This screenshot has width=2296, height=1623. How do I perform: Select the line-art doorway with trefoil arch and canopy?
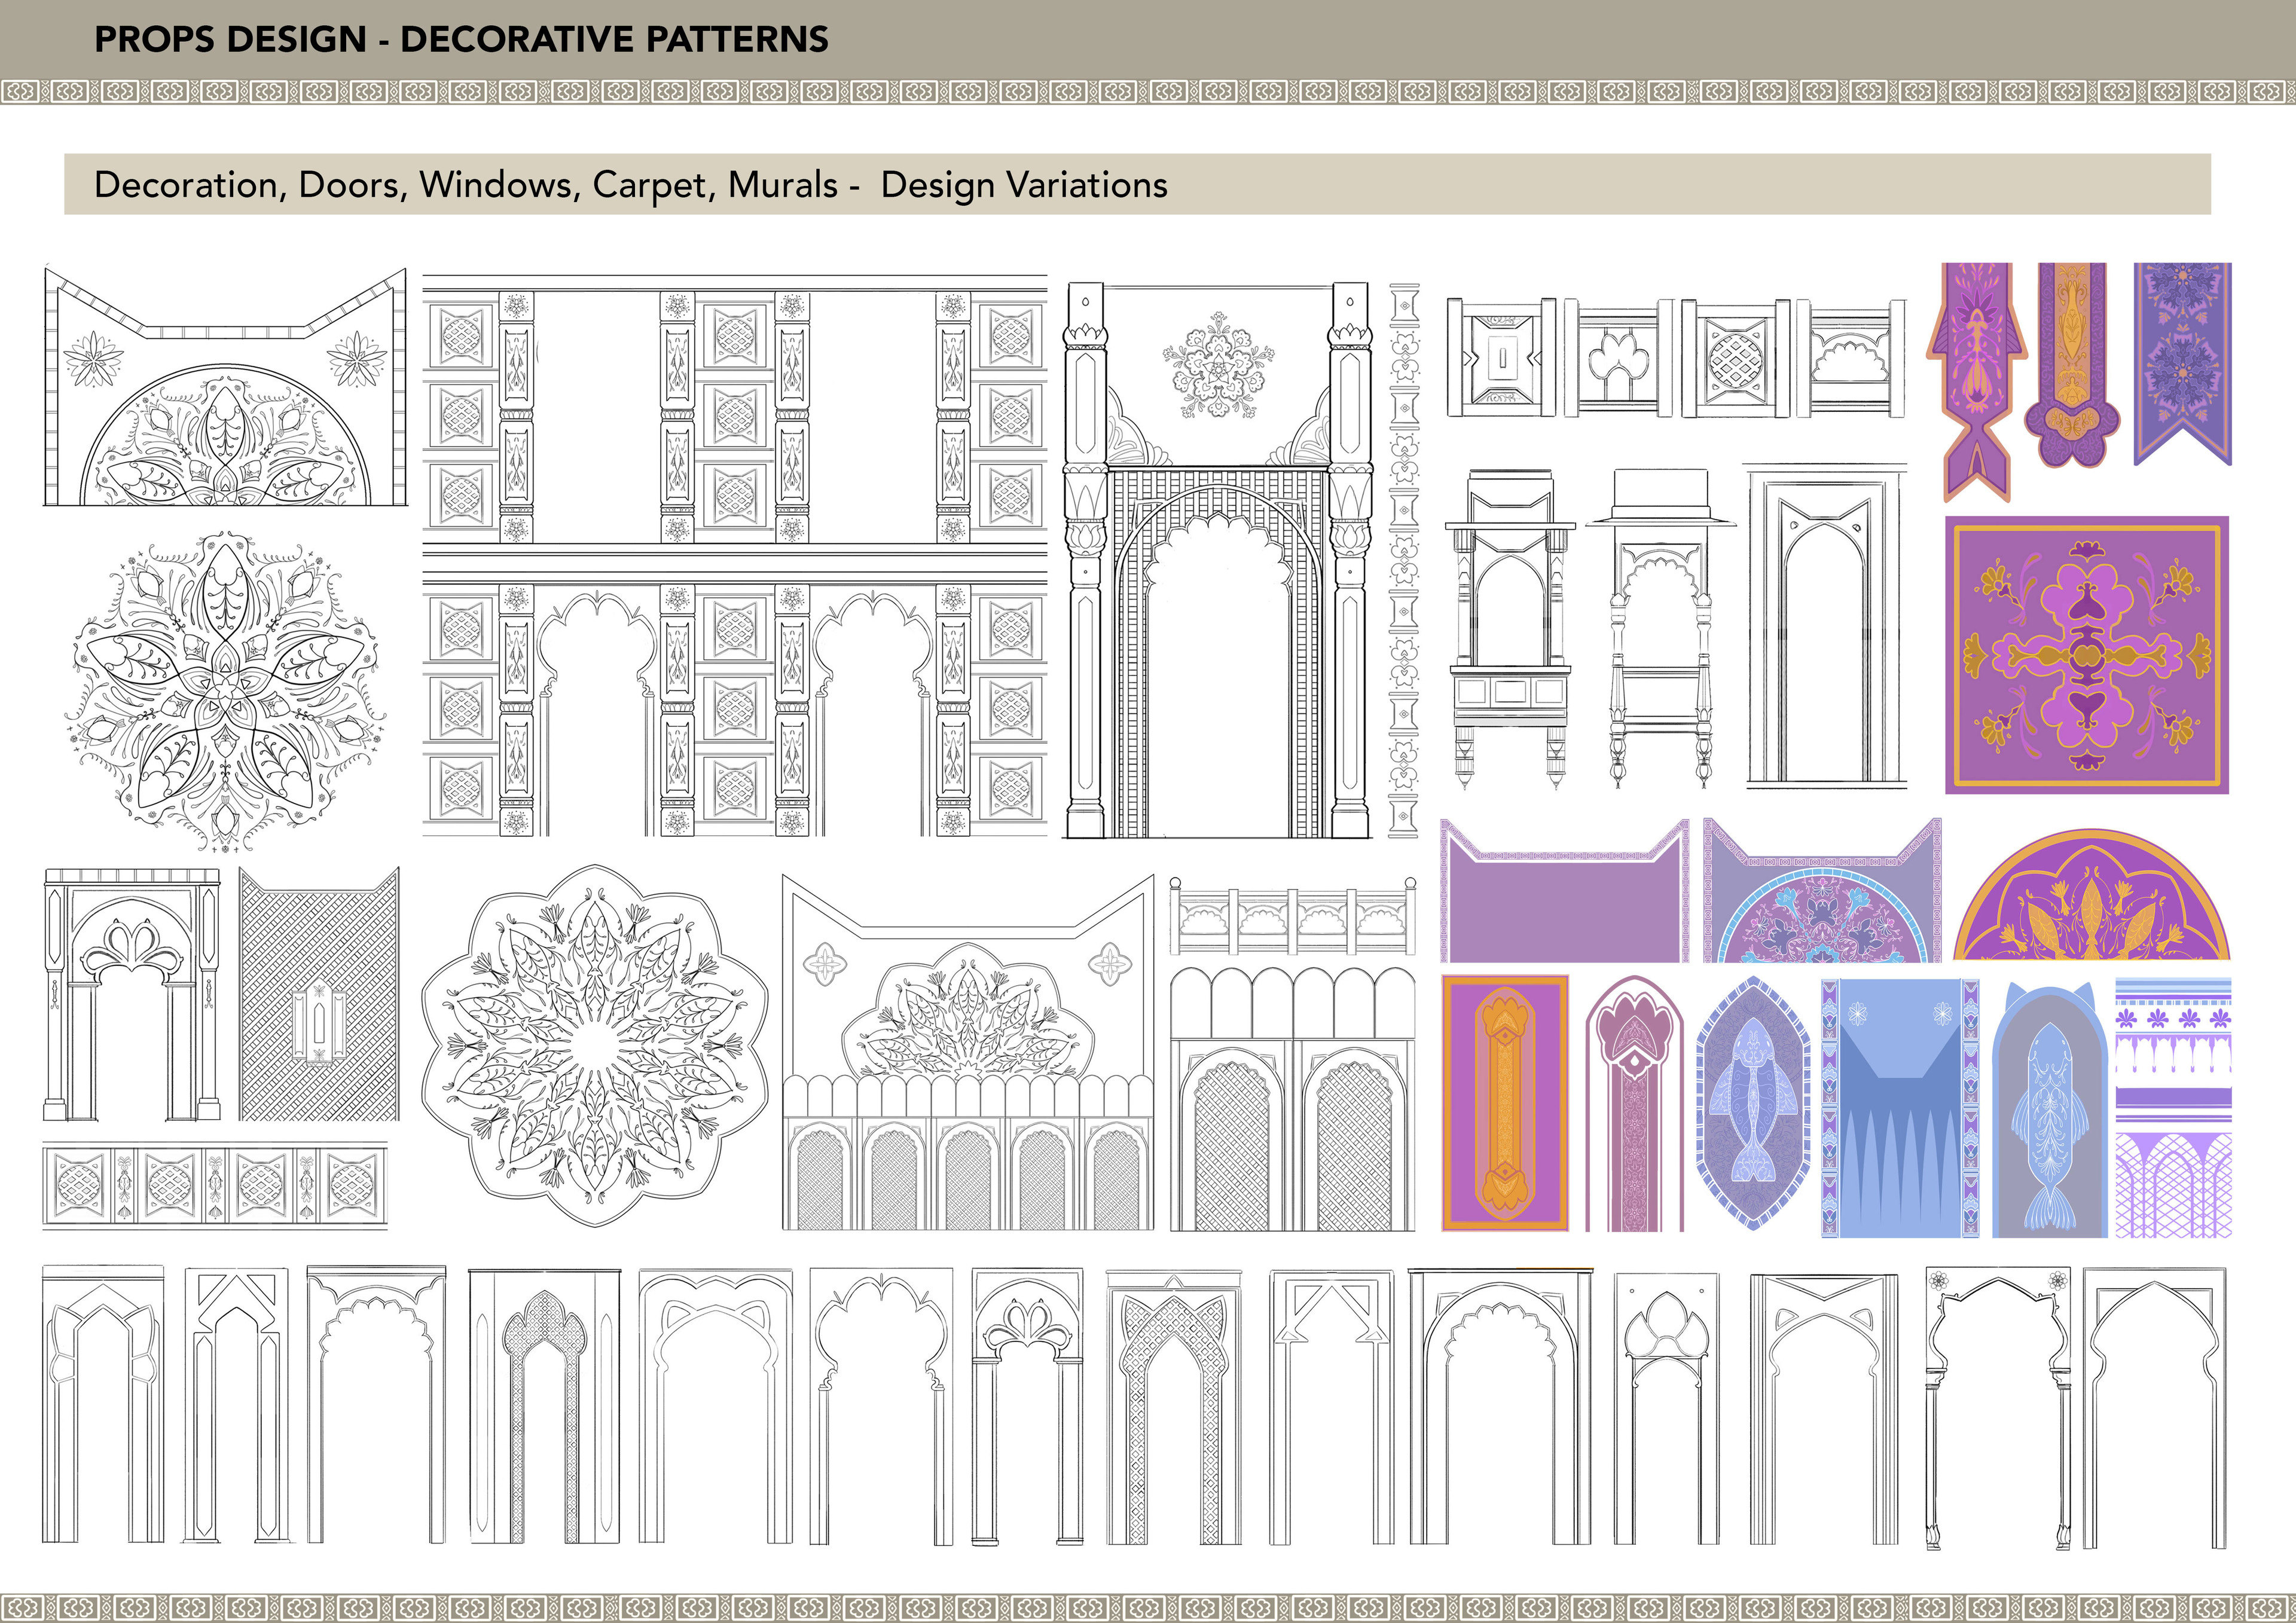click(131, 995)
